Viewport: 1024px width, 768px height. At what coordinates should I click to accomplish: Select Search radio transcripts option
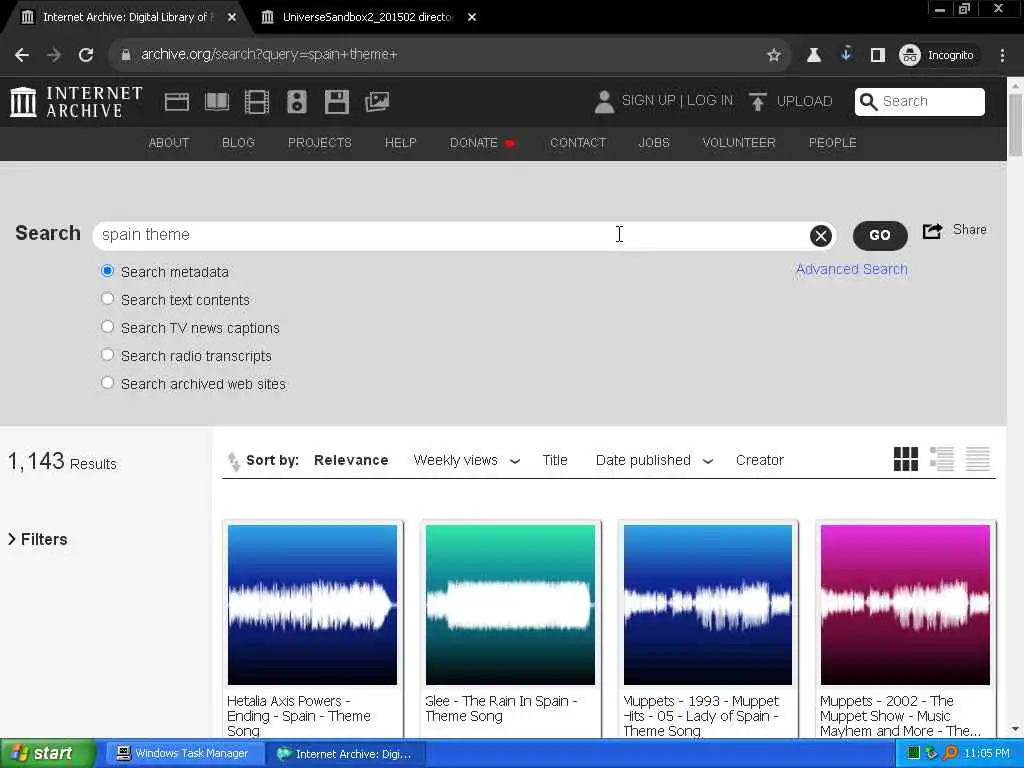coord(108,355)
